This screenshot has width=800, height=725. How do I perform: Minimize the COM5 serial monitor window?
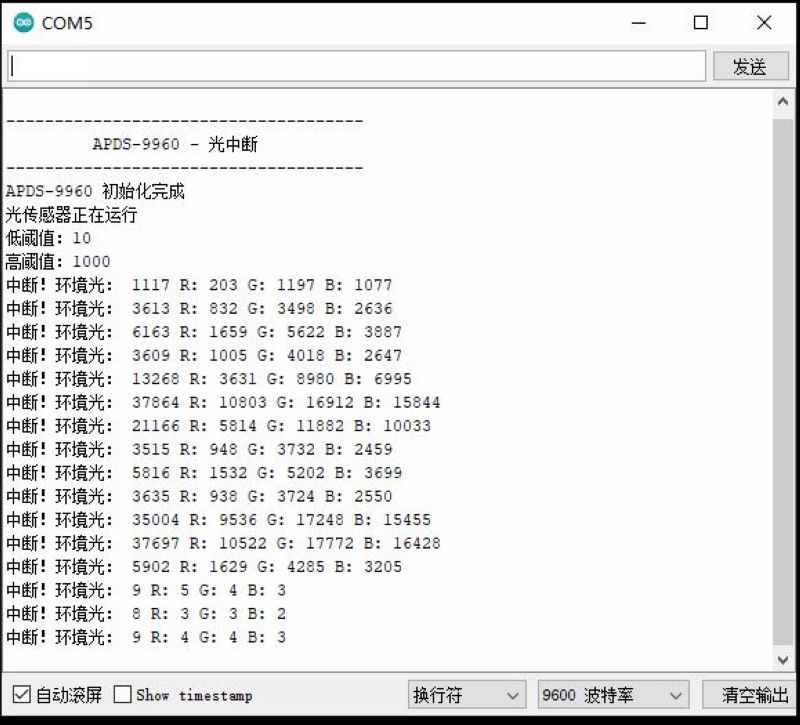click(x=637, y=22)
